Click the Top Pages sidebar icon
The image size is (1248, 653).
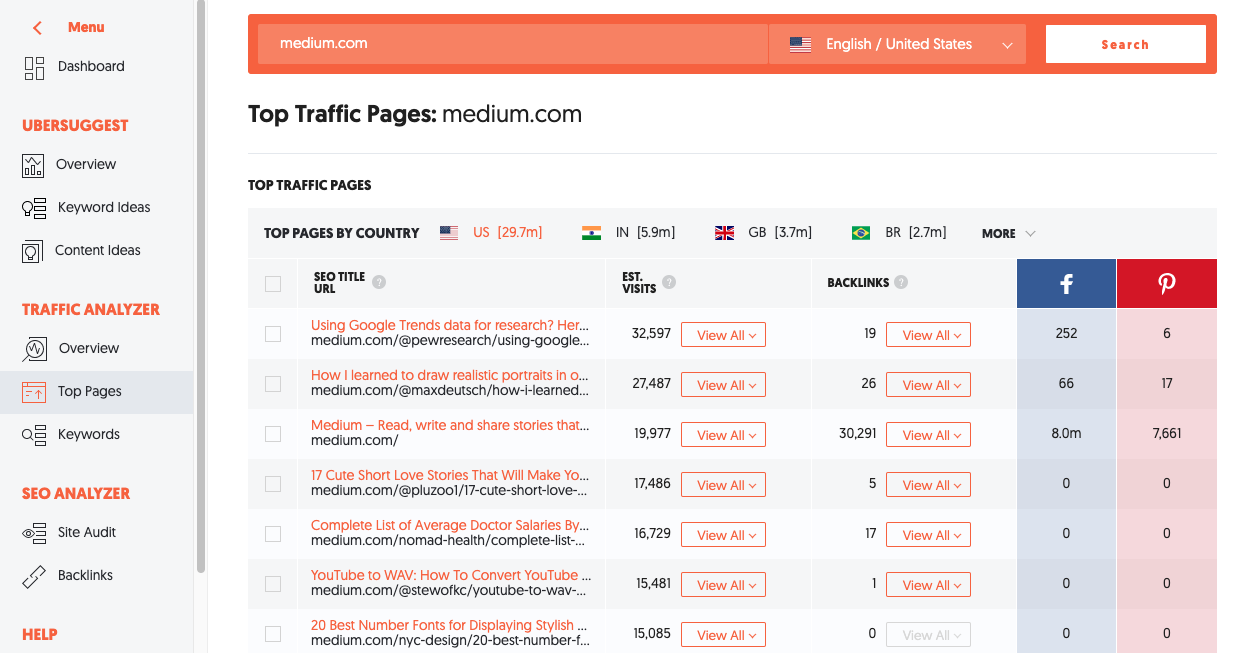click(34, 392)
